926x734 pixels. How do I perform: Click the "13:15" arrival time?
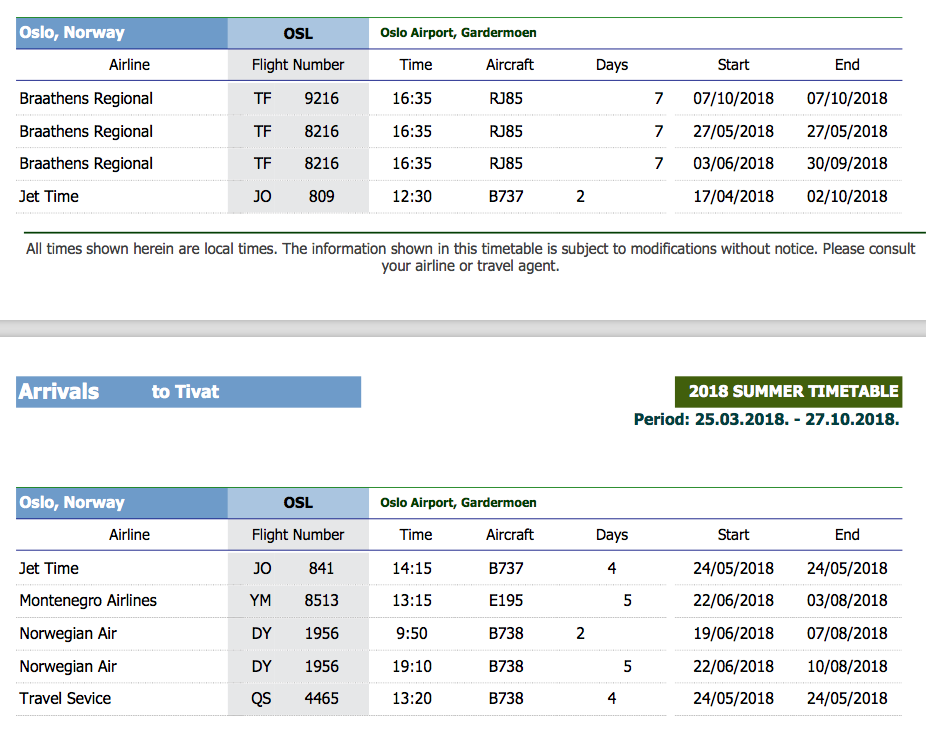click(412, 601)
